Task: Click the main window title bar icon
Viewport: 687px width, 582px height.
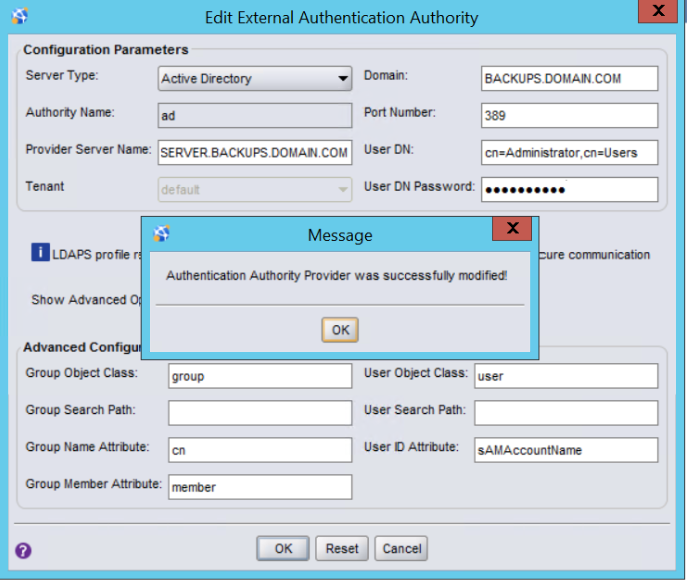Action: point(21,16)
